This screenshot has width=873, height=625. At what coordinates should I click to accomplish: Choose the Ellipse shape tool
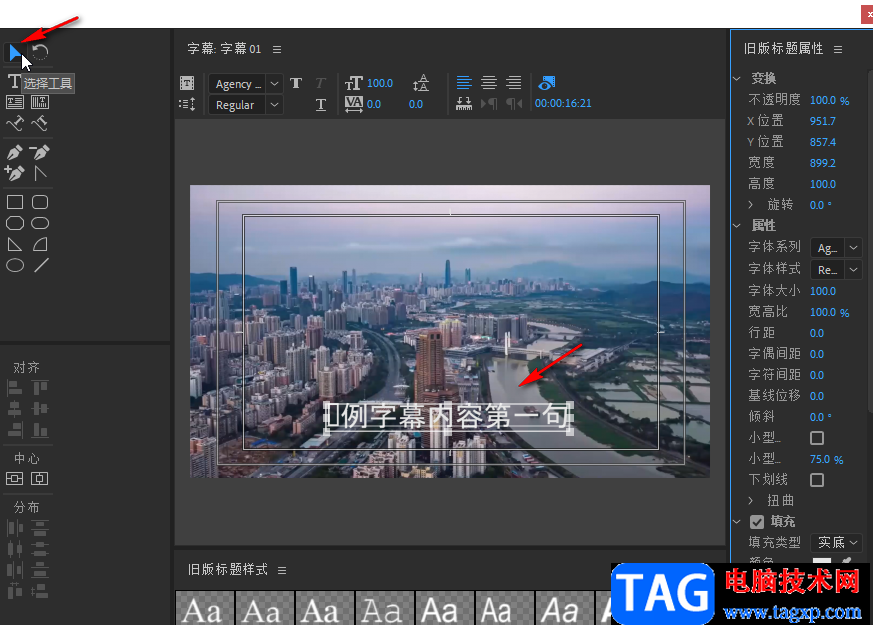(x=15, y=265)
